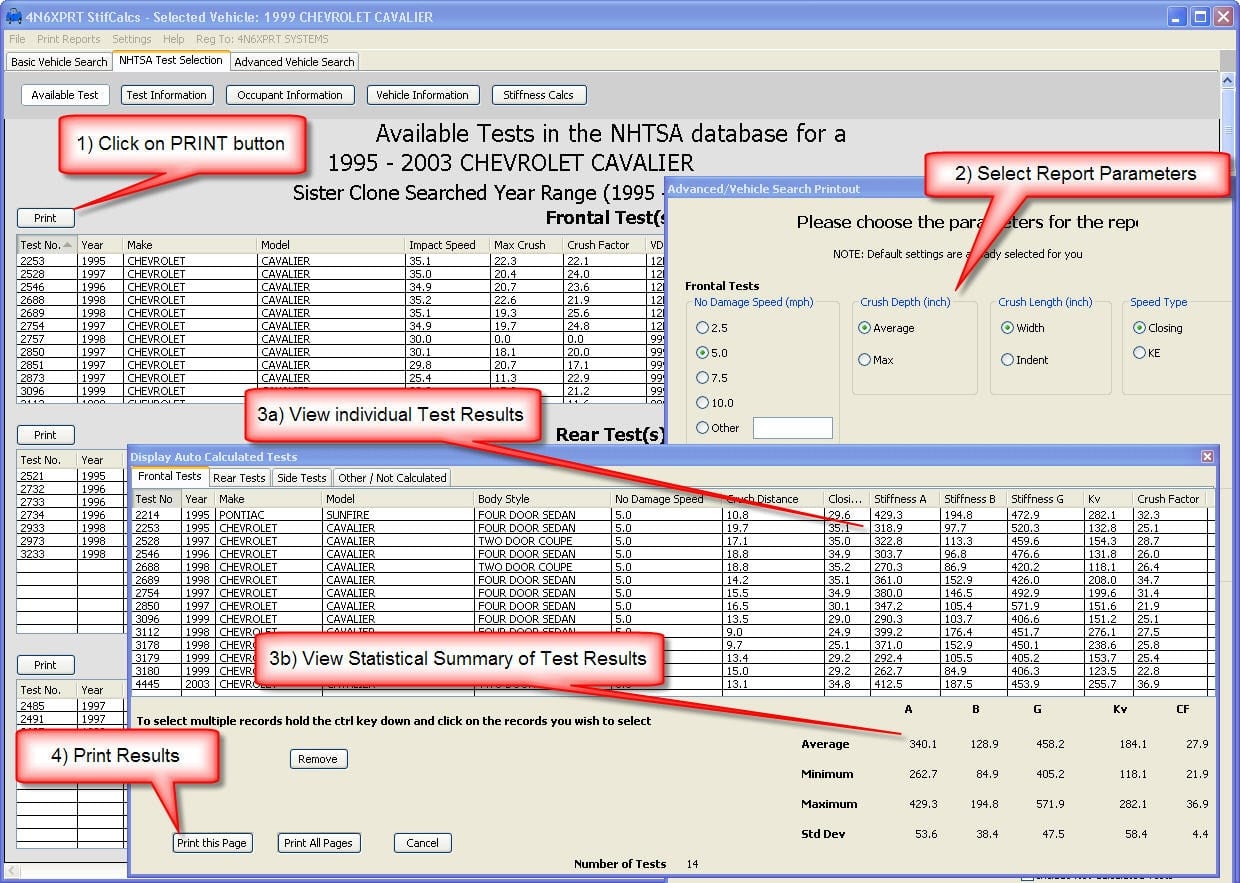Screen dimensions: 1240x883
Task: Open the Side Tests tab
Action: tap(301, 478)
